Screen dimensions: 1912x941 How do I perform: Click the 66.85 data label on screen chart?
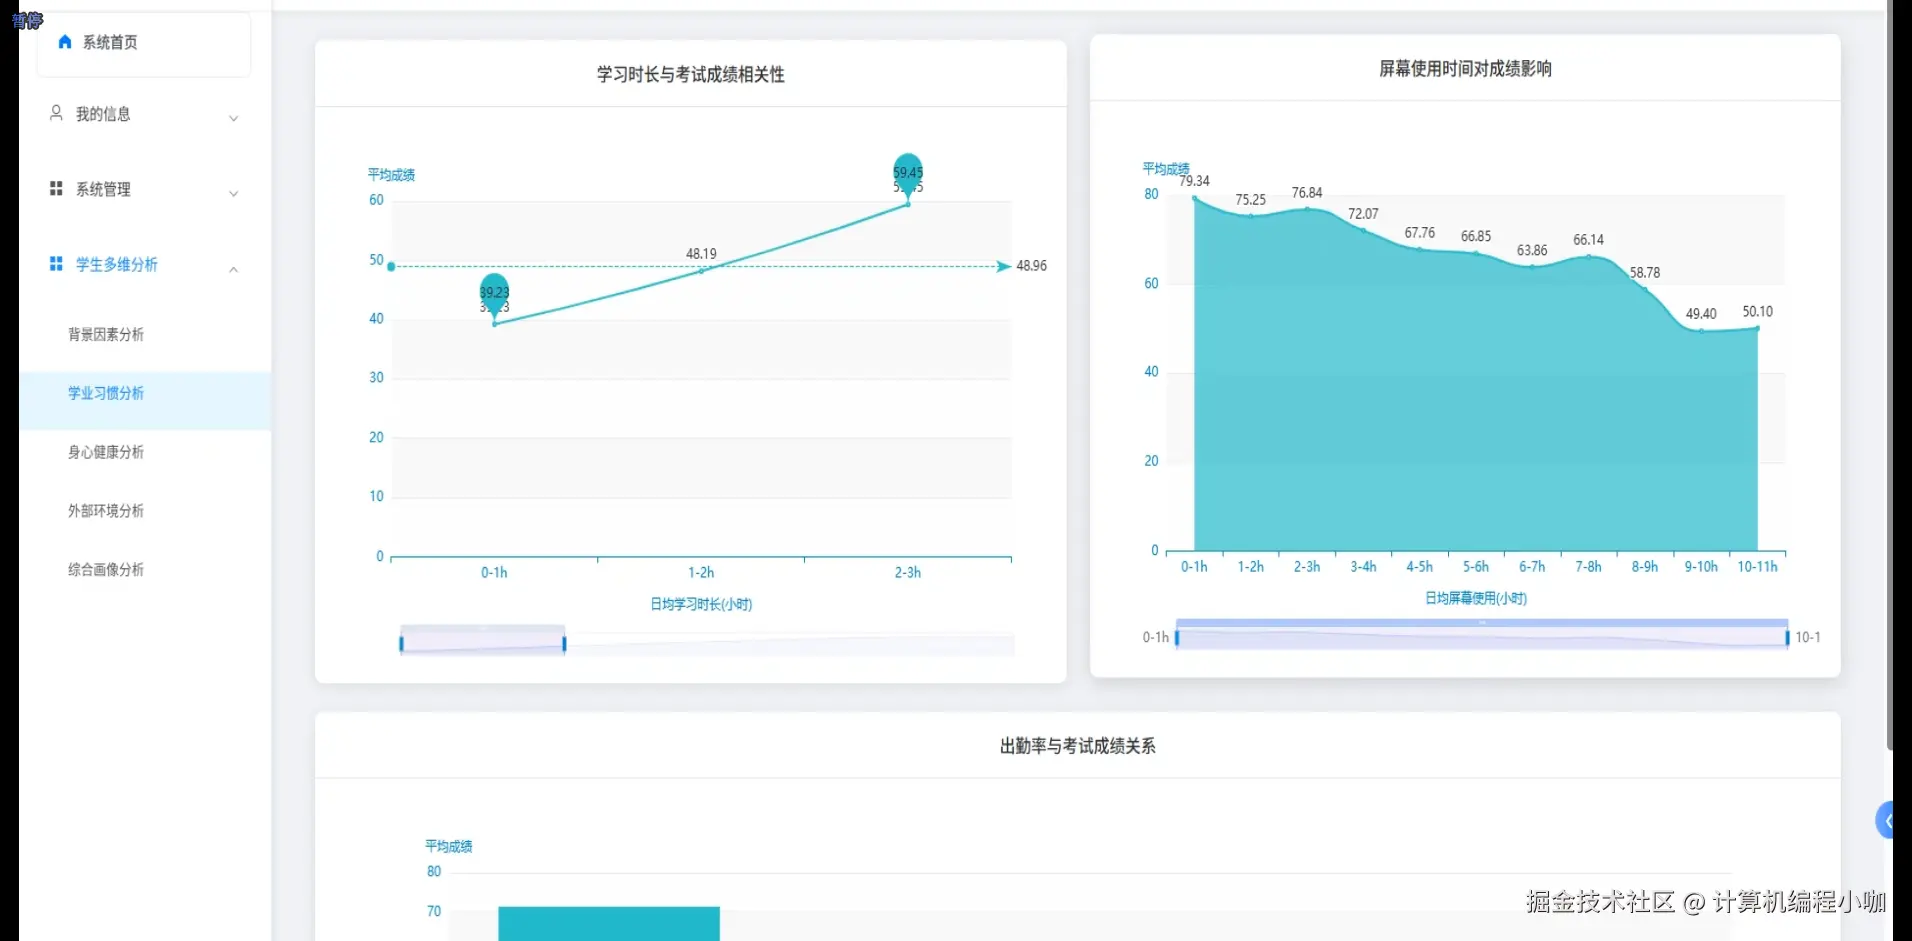tap(1475, 237)
